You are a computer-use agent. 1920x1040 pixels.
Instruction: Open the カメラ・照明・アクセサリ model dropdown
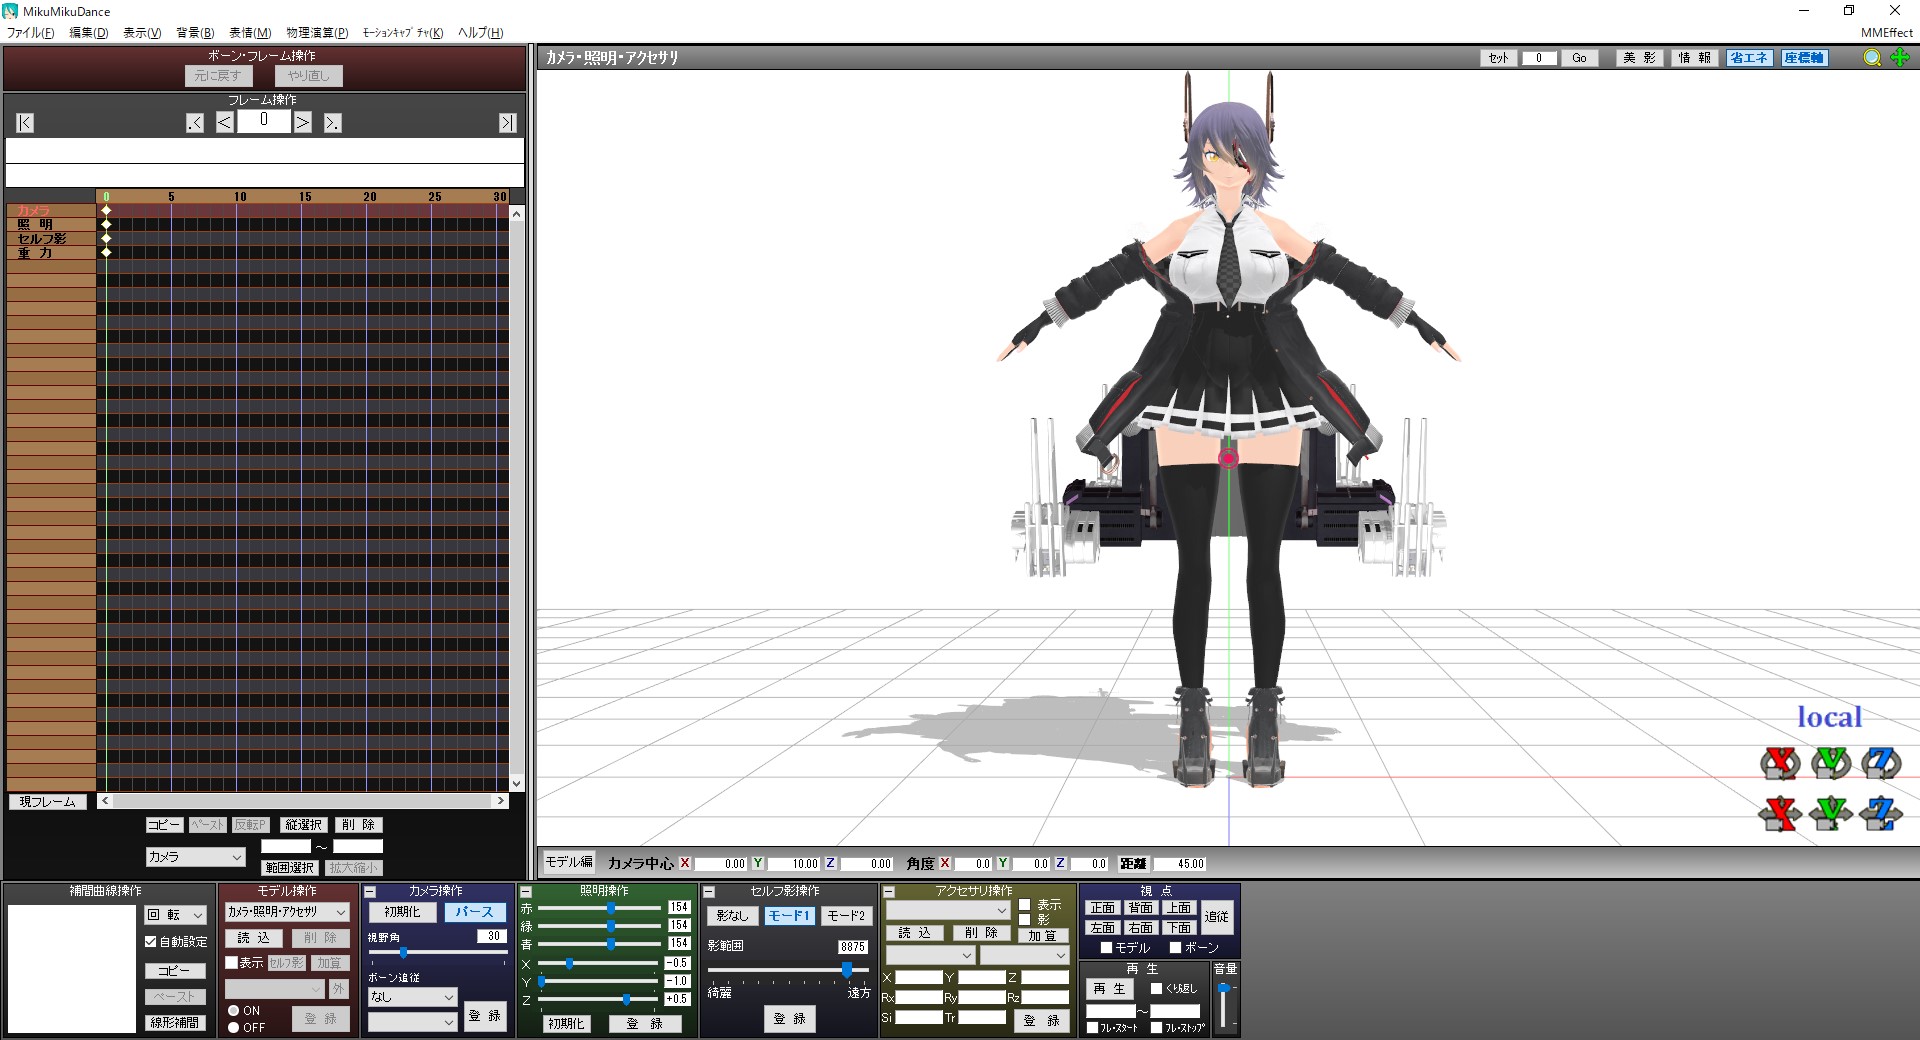286,912
